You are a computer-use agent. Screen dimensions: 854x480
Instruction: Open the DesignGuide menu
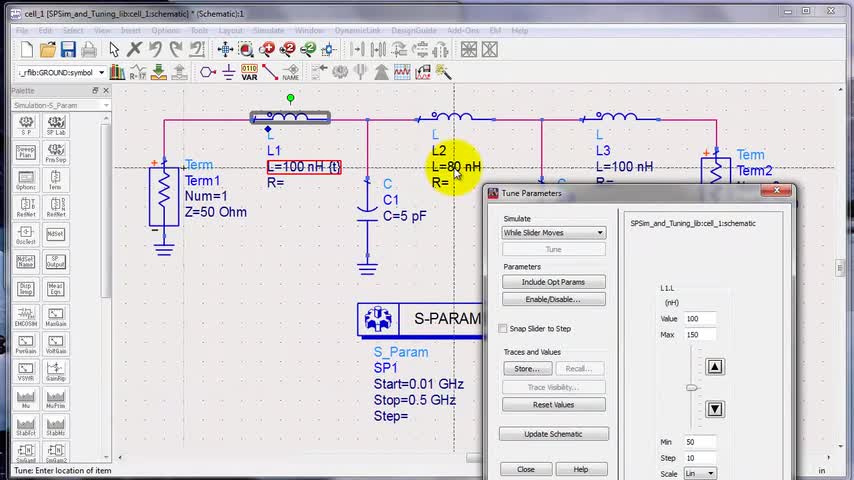tap(414, 31)
